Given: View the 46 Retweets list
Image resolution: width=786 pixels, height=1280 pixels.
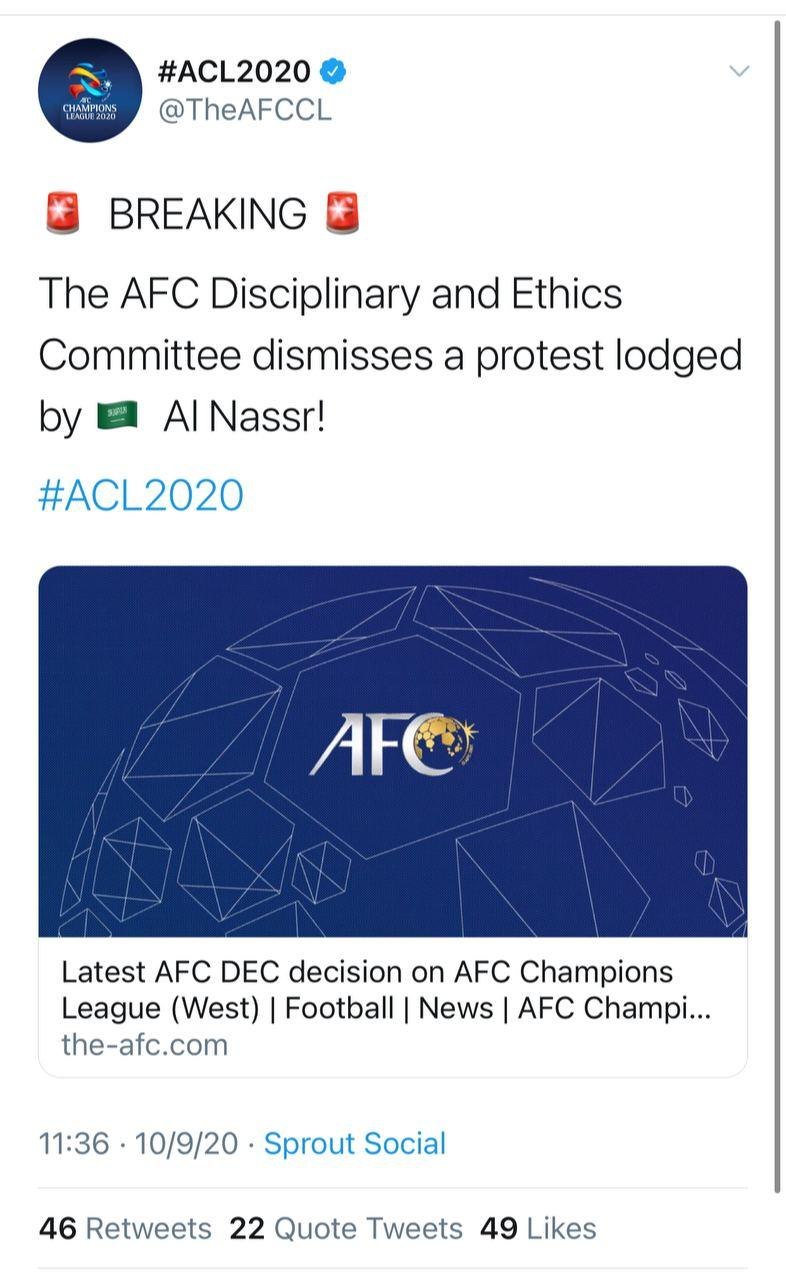Looking at the screenshot, I should [125, 1228].
